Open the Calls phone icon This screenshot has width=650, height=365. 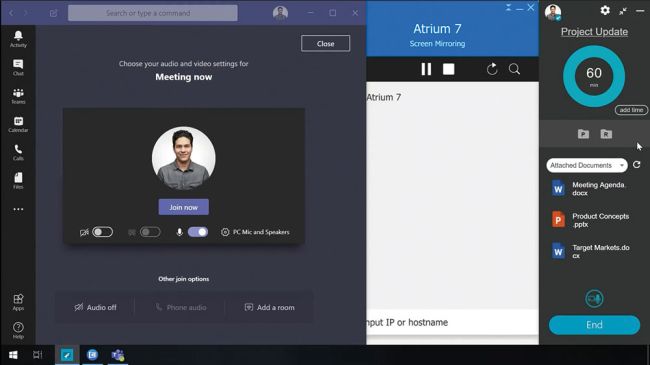[x=18, y=152]
